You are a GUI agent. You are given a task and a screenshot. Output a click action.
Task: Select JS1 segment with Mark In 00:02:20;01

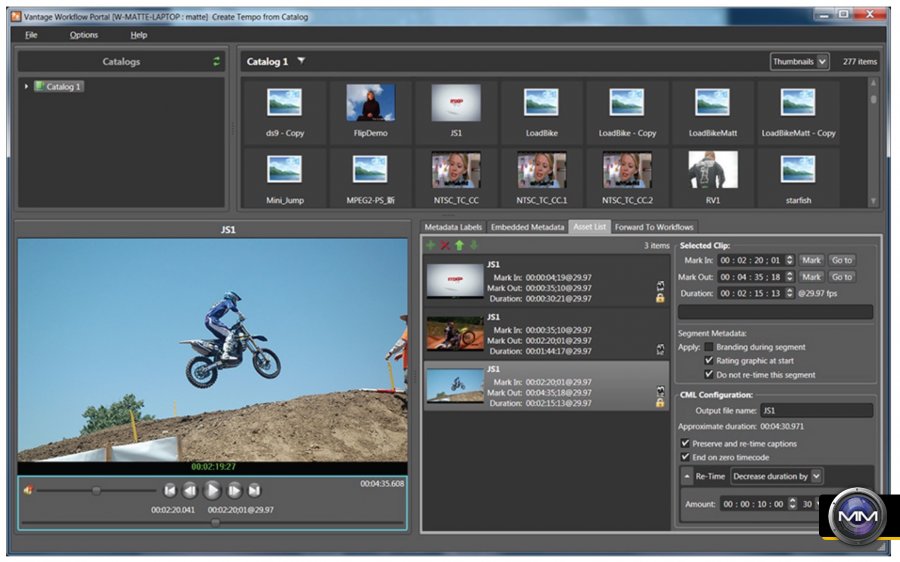pos(546,386)
